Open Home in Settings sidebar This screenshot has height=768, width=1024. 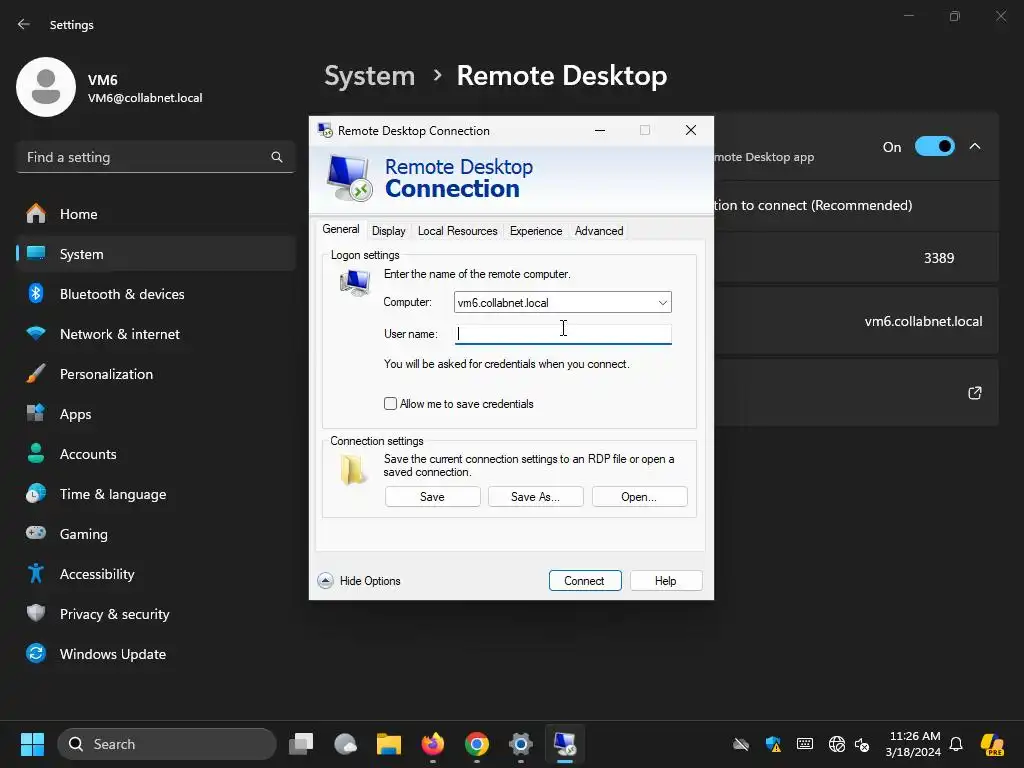click(155, 214)
